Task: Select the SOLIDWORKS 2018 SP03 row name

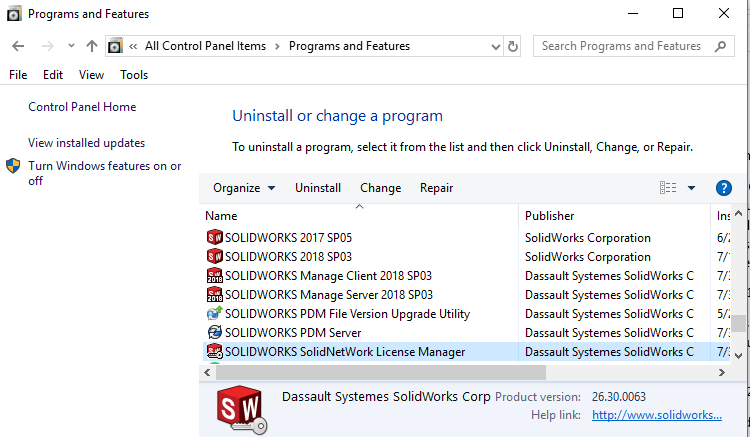Action: [288, 257]
